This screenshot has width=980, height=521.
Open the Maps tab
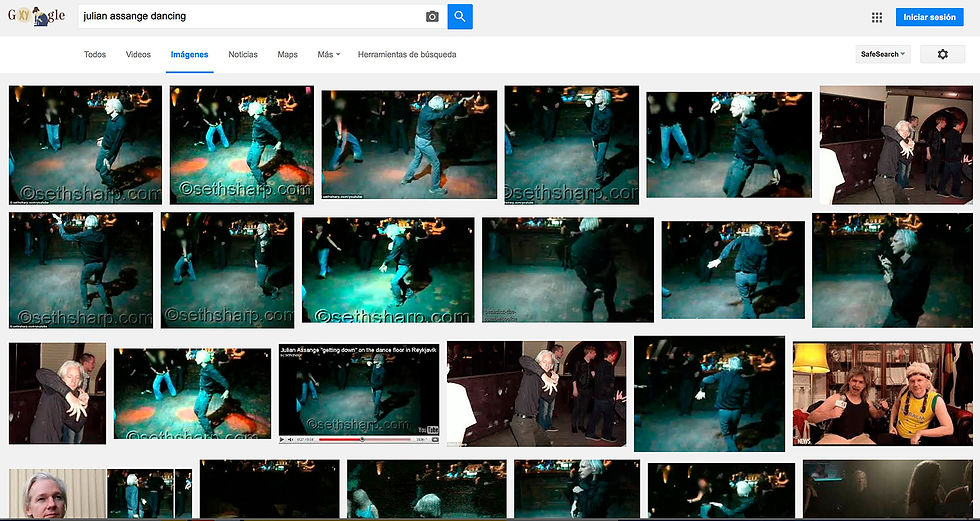[x=288, y=54]
